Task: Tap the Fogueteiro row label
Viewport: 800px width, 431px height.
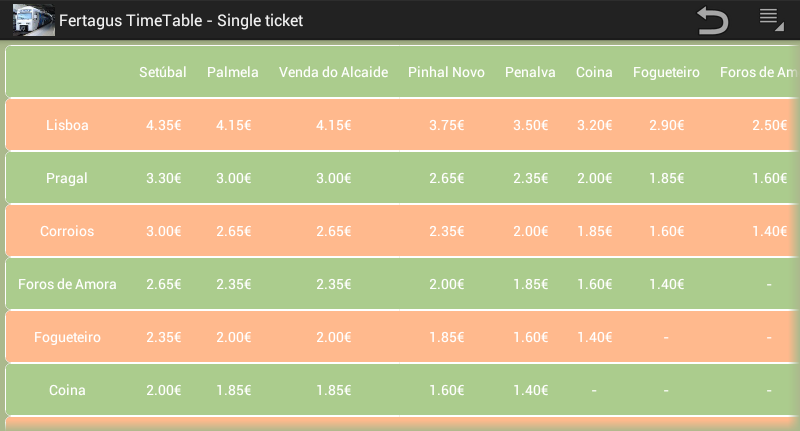Action: 67,337
